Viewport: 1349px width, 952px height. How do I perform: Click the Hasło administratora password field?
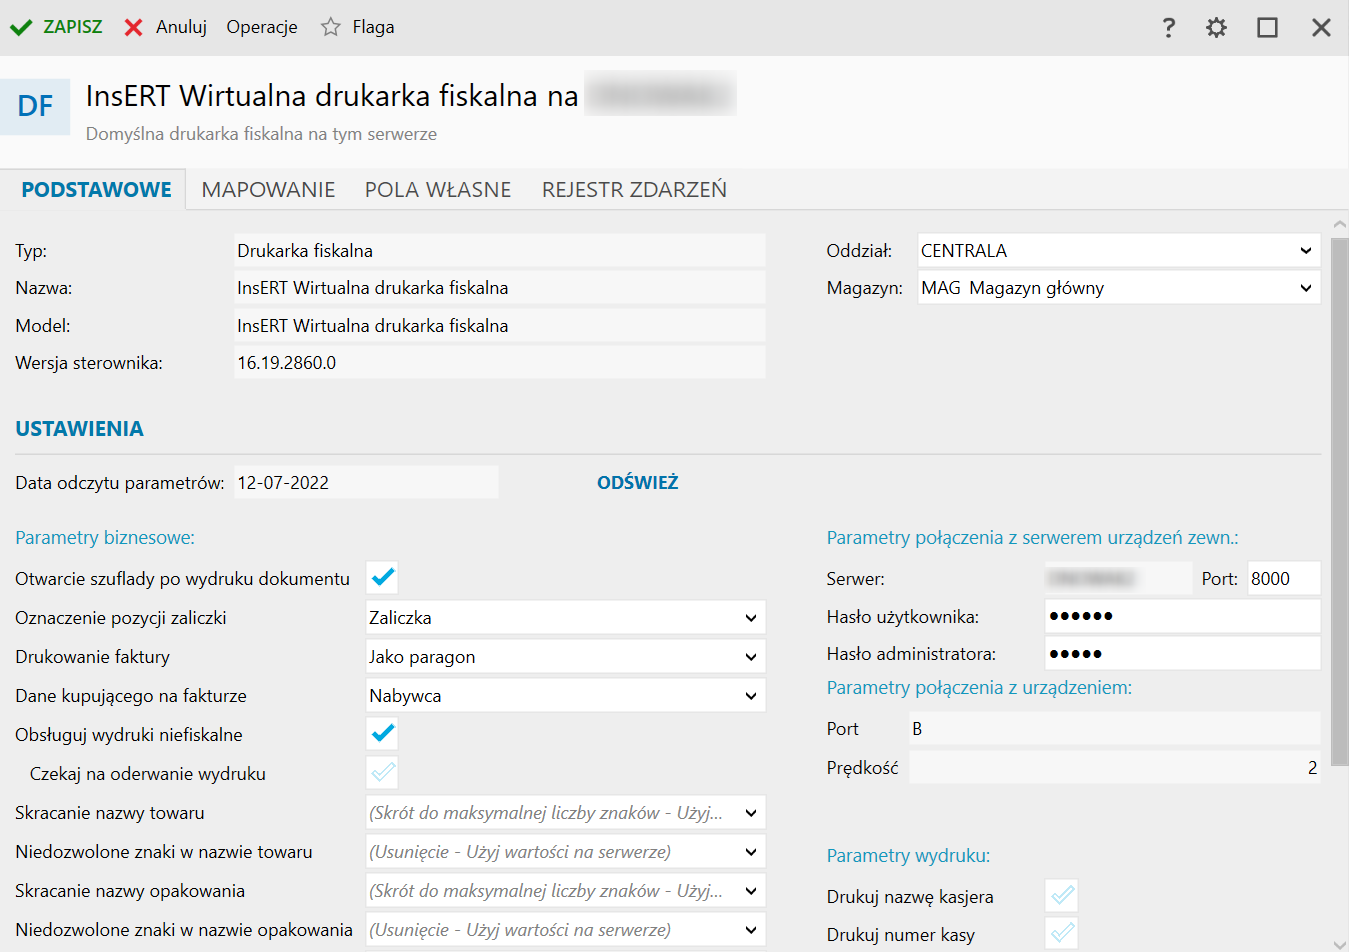pos(1182,654)
